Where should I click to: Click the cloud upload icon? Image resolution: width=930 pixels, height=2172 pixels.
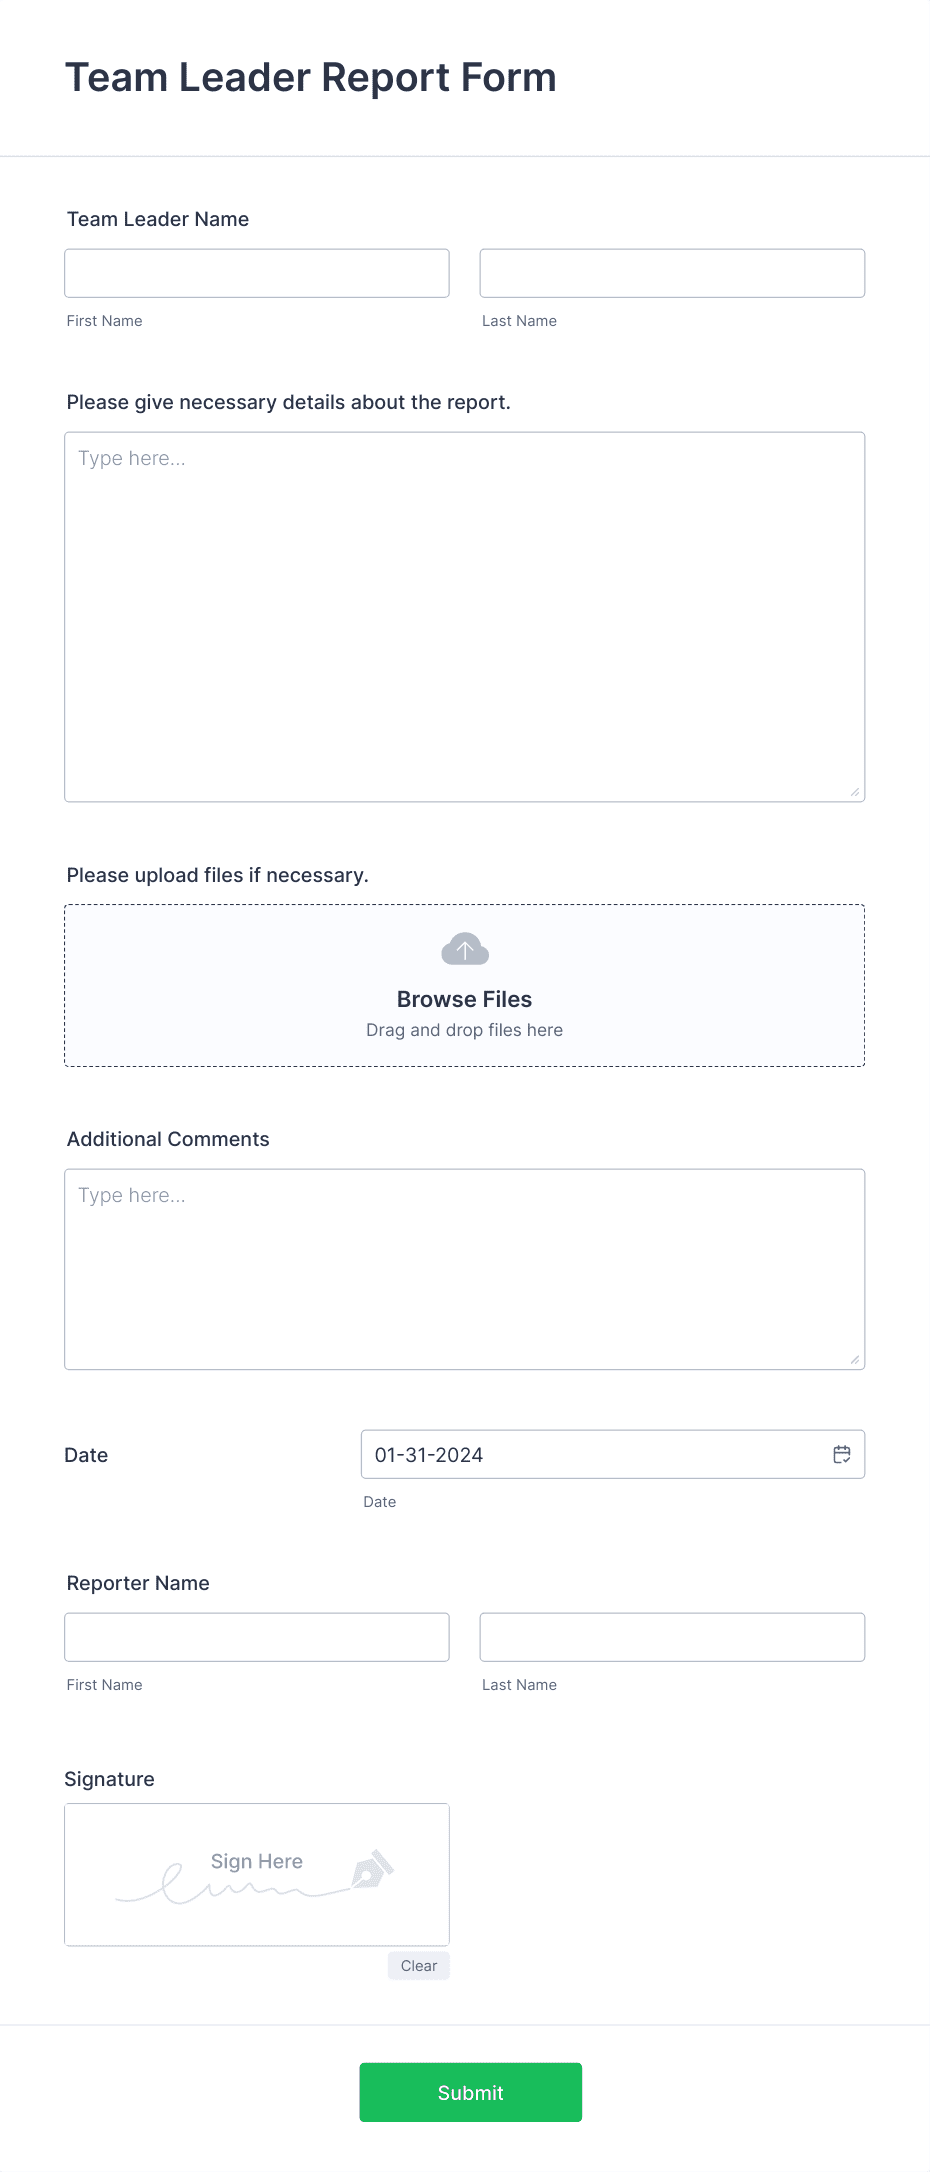coord(463,948)
